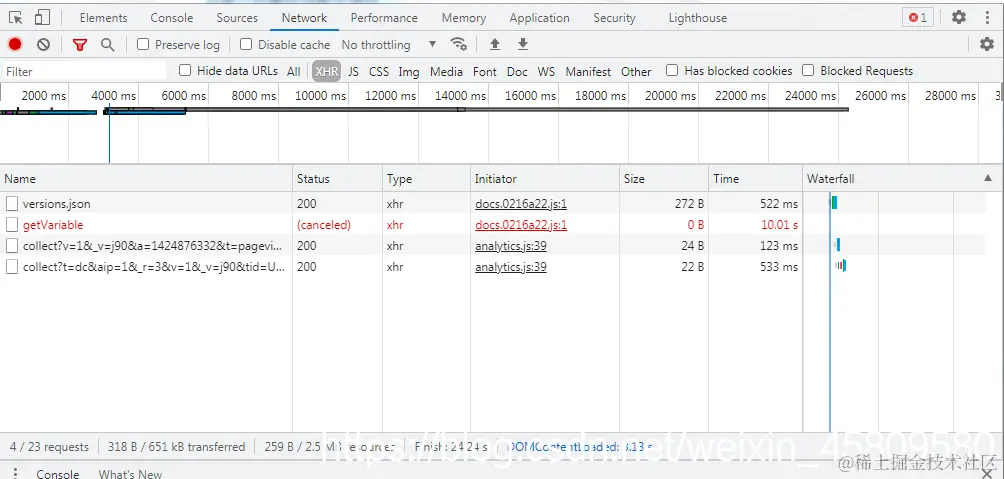Open the Memory tab
The height and width of the screenshot is (479, 1004).
[x=464, y=18]
